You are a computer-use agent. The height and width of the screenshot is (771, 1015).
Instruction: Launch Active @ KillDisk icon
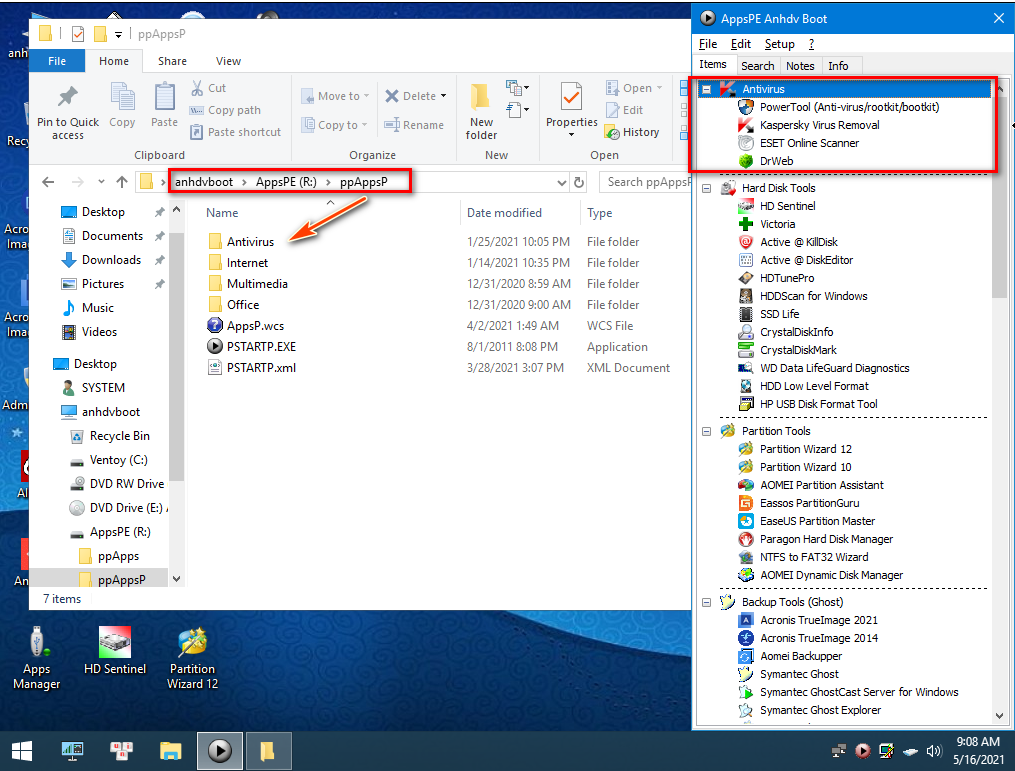pyautogui.click(x=746, y=242)
